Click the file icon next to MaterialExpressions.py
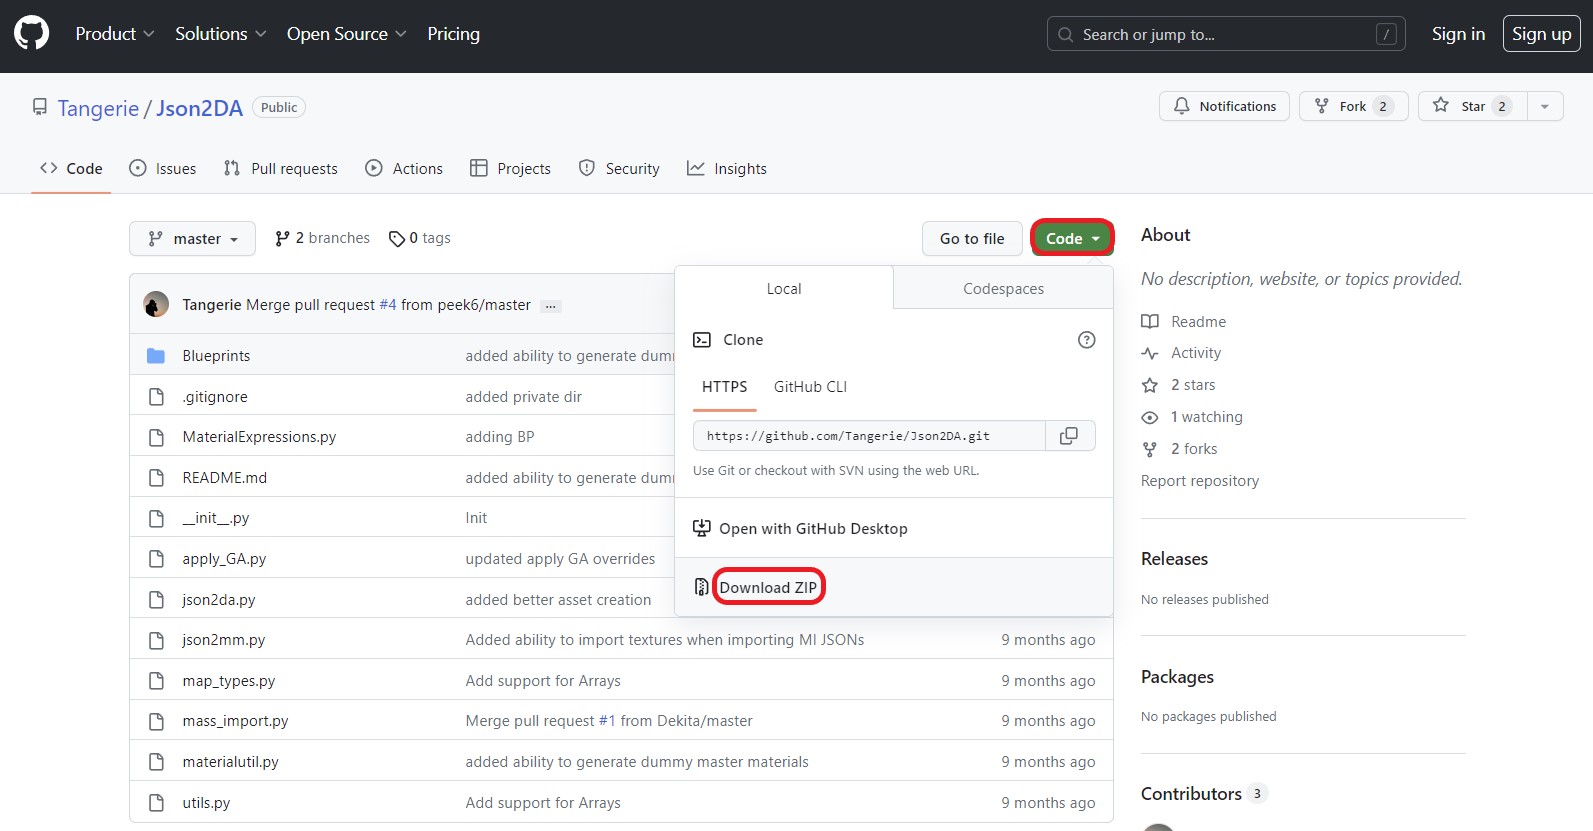The image size is (1593, 831). click(x=156, y=437)
